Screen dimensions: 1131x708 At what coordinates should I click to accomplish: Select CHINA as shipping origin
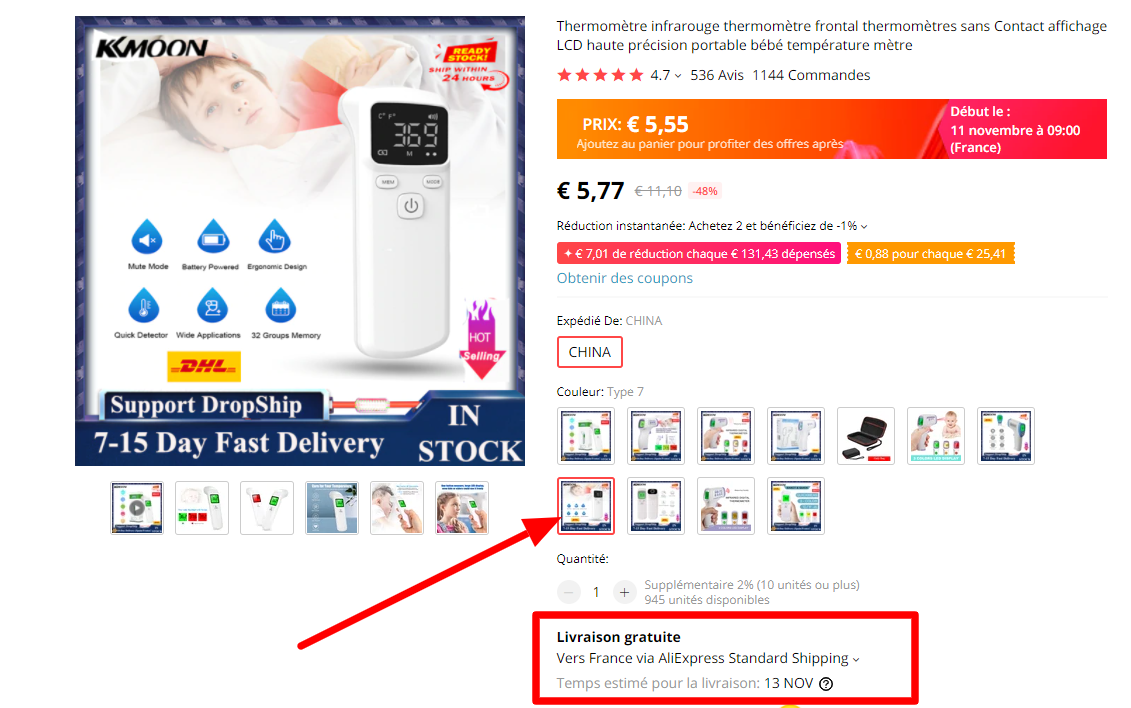(x=589, y=352)
